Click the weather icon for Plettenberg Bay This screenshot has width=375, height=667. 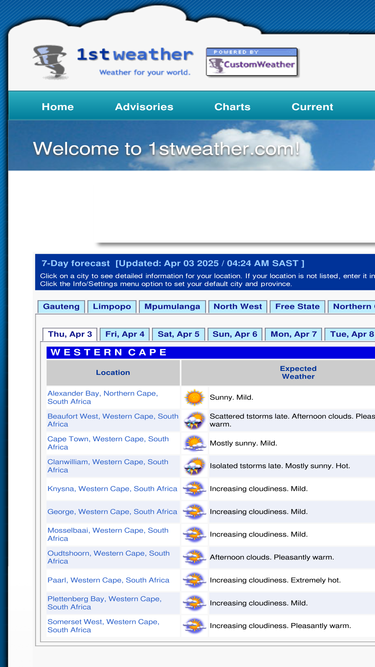(x=195, y=603)
